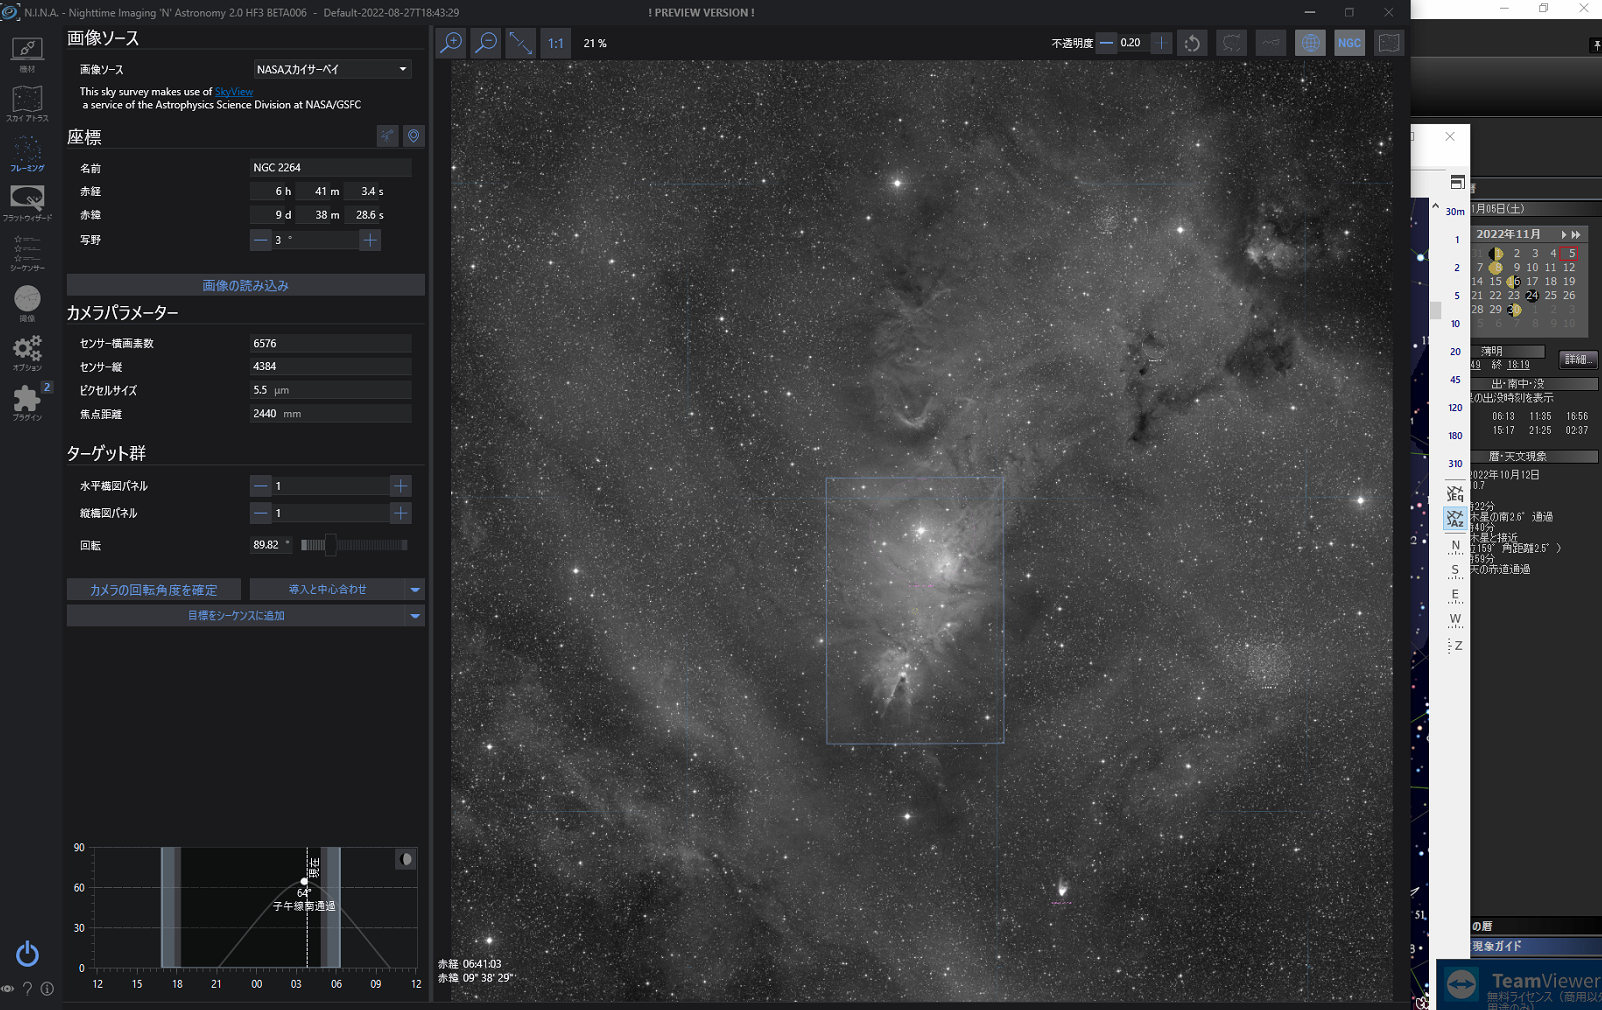Click the ピクセルサイズ field showing 5.5
This screenshot has height=1010, width=1602.
(x=330, y=390)
